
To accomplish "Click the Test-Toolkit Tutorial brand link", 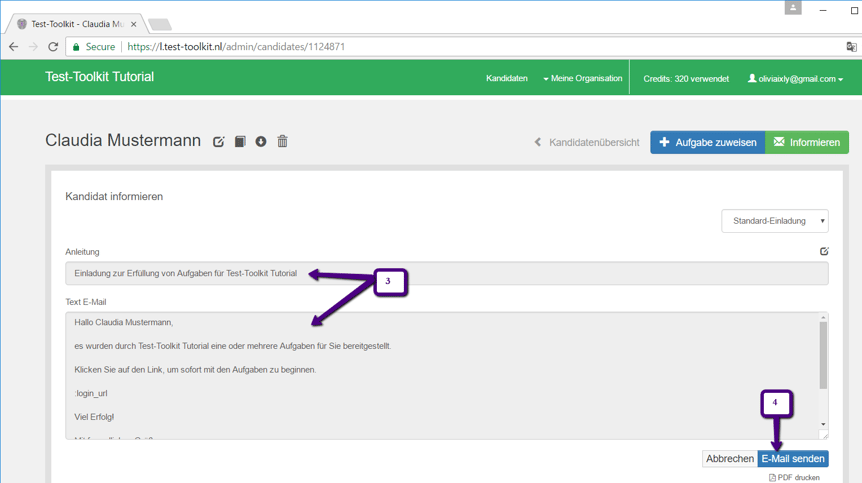I will click(x=100, y=77).
